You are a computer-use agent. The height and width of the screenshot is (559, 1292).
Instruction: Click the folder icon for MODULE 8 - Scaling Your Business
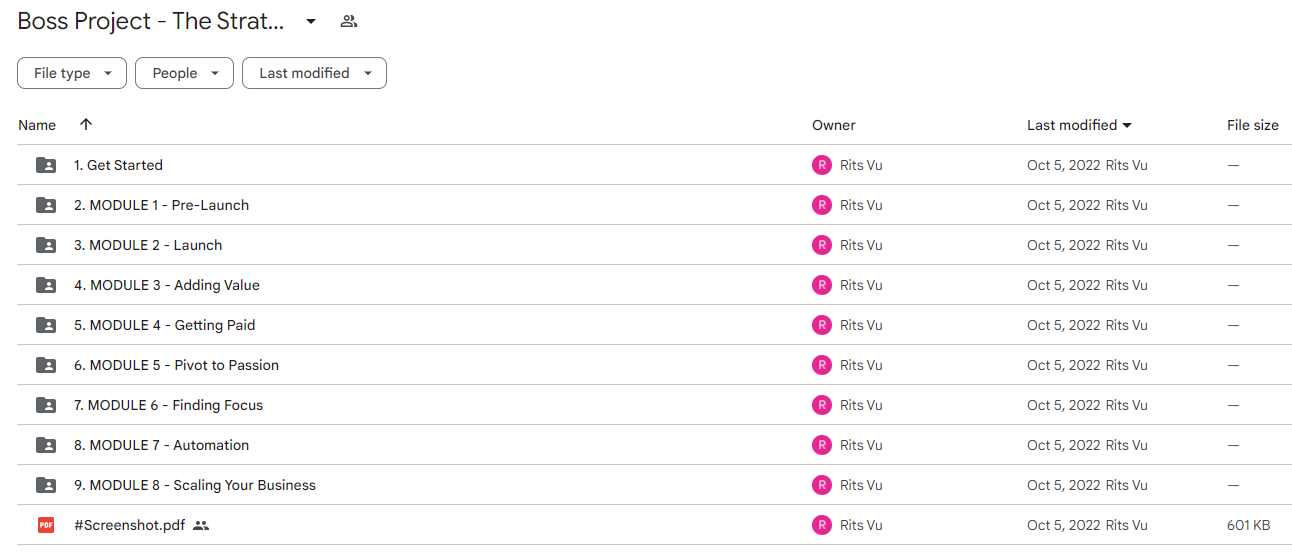pyautogui.click(x=46, y=485)
